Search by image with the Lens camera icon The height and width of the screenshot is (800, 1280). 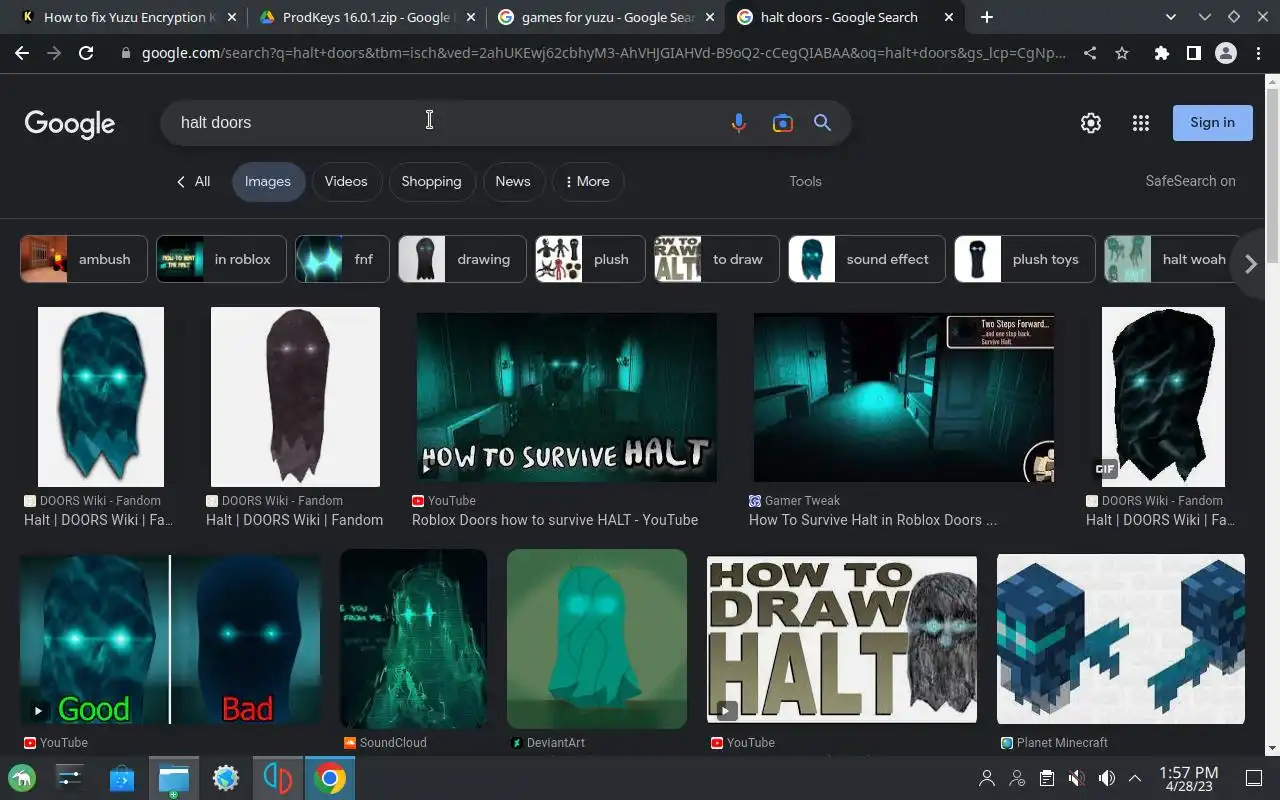point(783,123)
